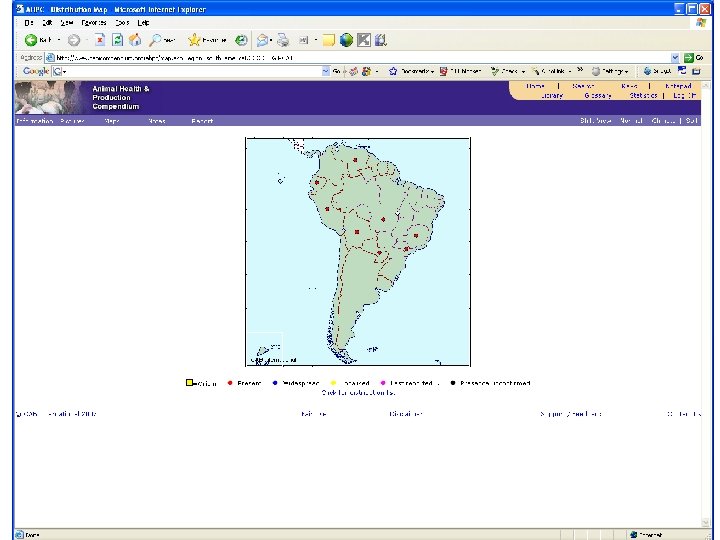Open the Statistics link in the header
The height and width of the screenshot is (540, 720).
(643, 96)
